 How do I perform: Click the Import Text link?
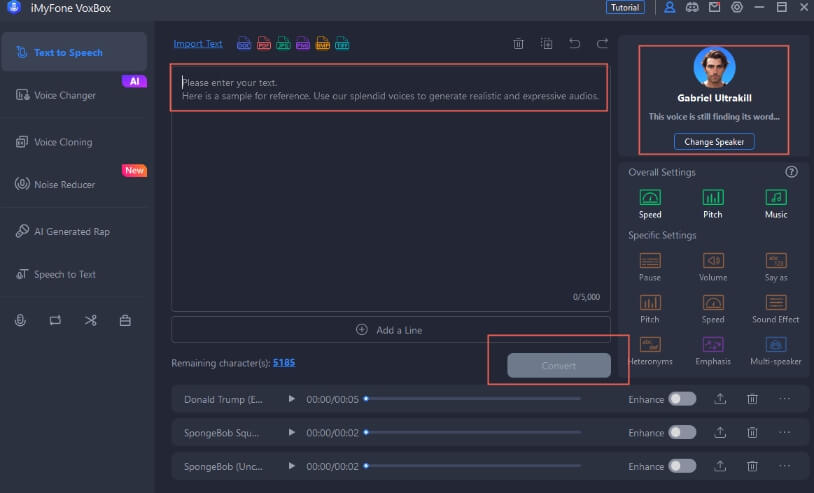click(x=198, y=44)
